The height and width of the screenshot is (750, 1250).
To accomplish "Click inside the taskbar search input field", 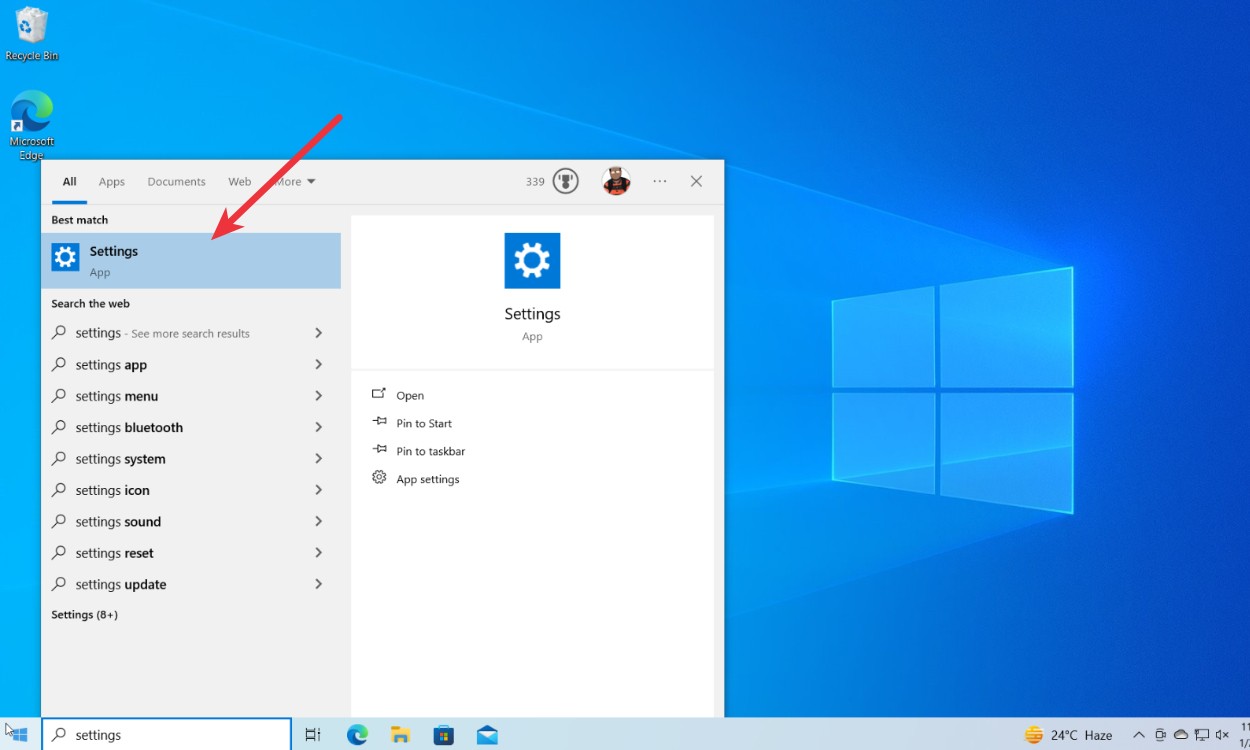I will 166,734.
